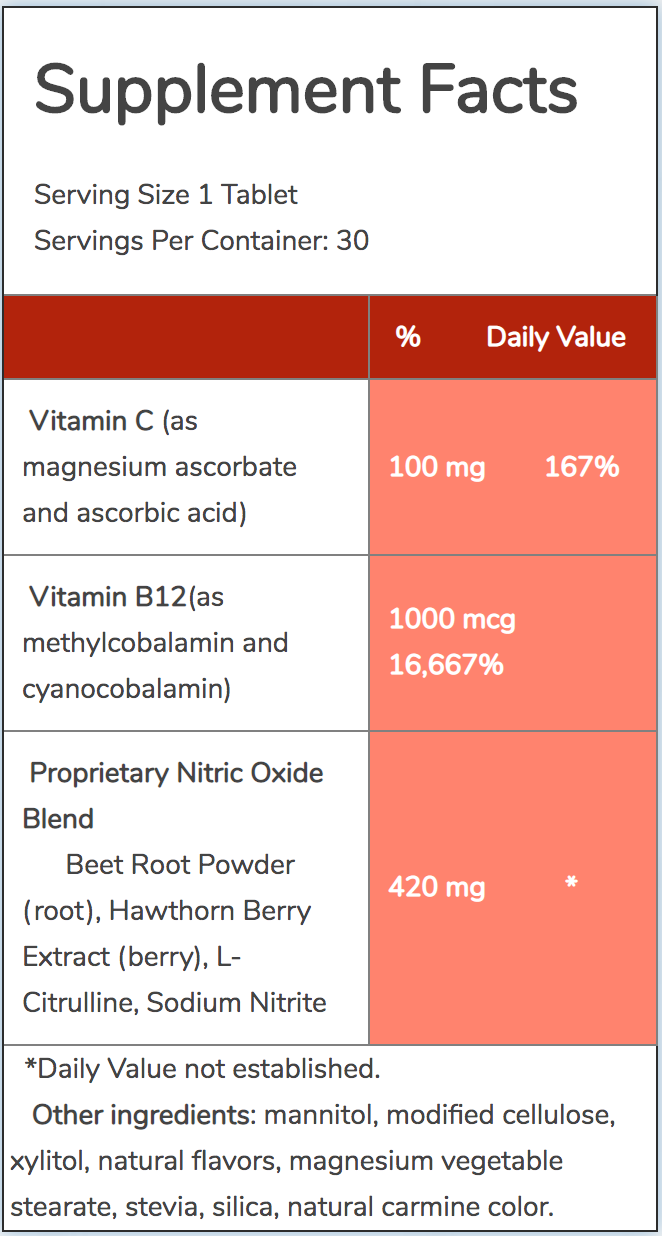Click the Servings Per Container: 30 text
Image resolution: width=662 pixels, height=1236 pixels.
coord(201,241)
